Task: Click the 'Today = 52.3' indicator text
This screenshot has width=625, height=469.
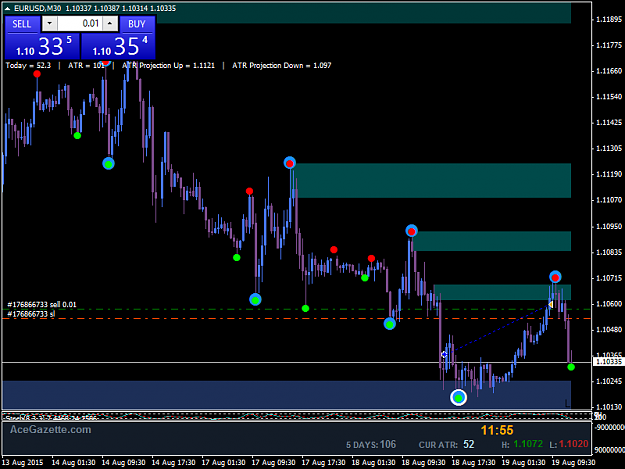Action: pos(28,65)
